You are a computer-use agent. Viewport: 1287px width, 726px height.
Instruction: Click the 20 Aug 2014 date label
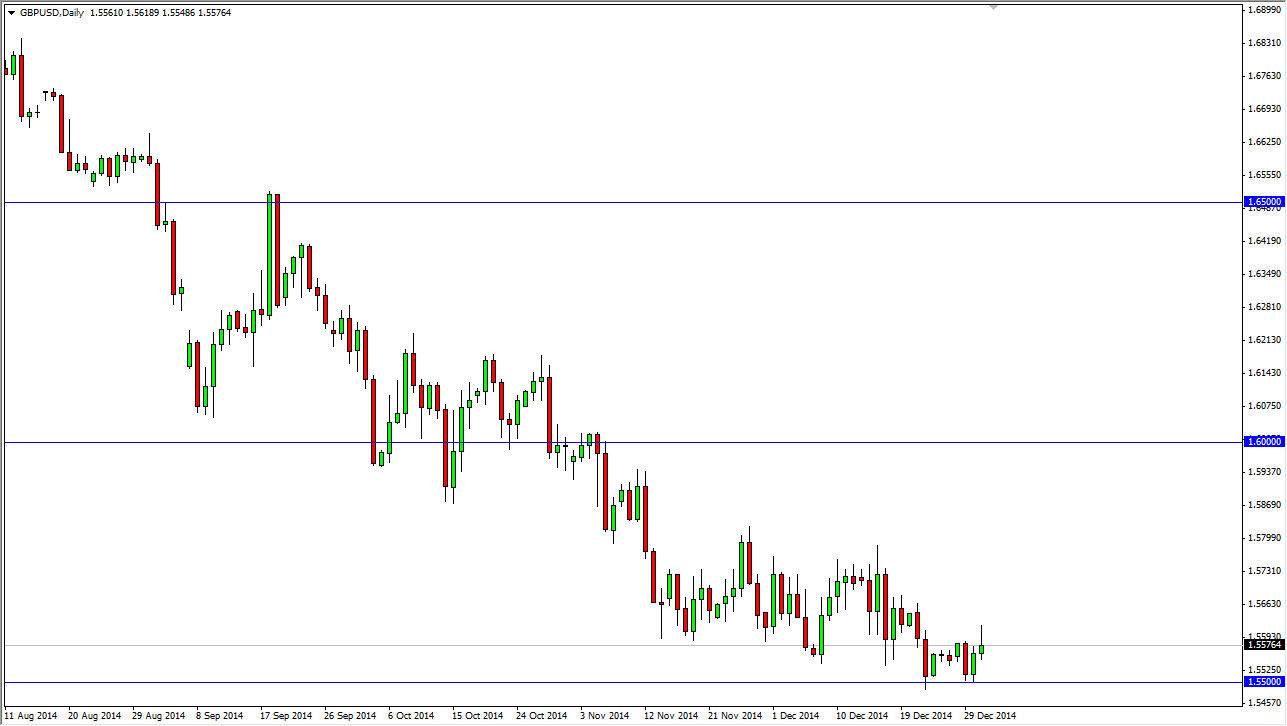94,716
